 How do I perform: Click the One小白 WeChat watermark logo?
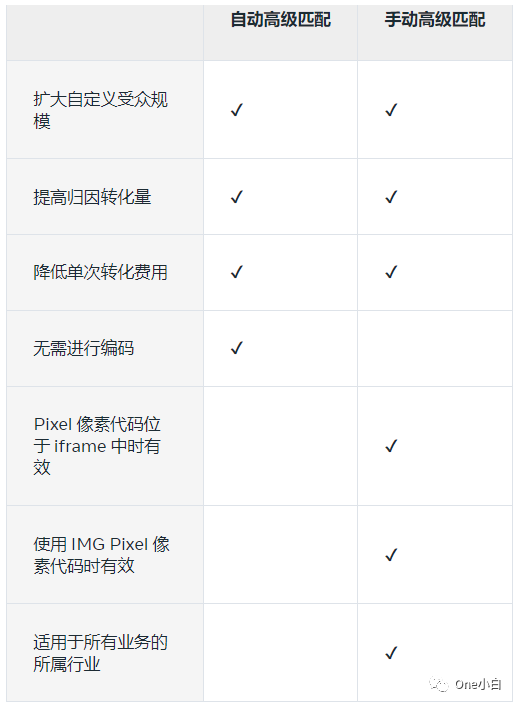[x=465, y=684]
